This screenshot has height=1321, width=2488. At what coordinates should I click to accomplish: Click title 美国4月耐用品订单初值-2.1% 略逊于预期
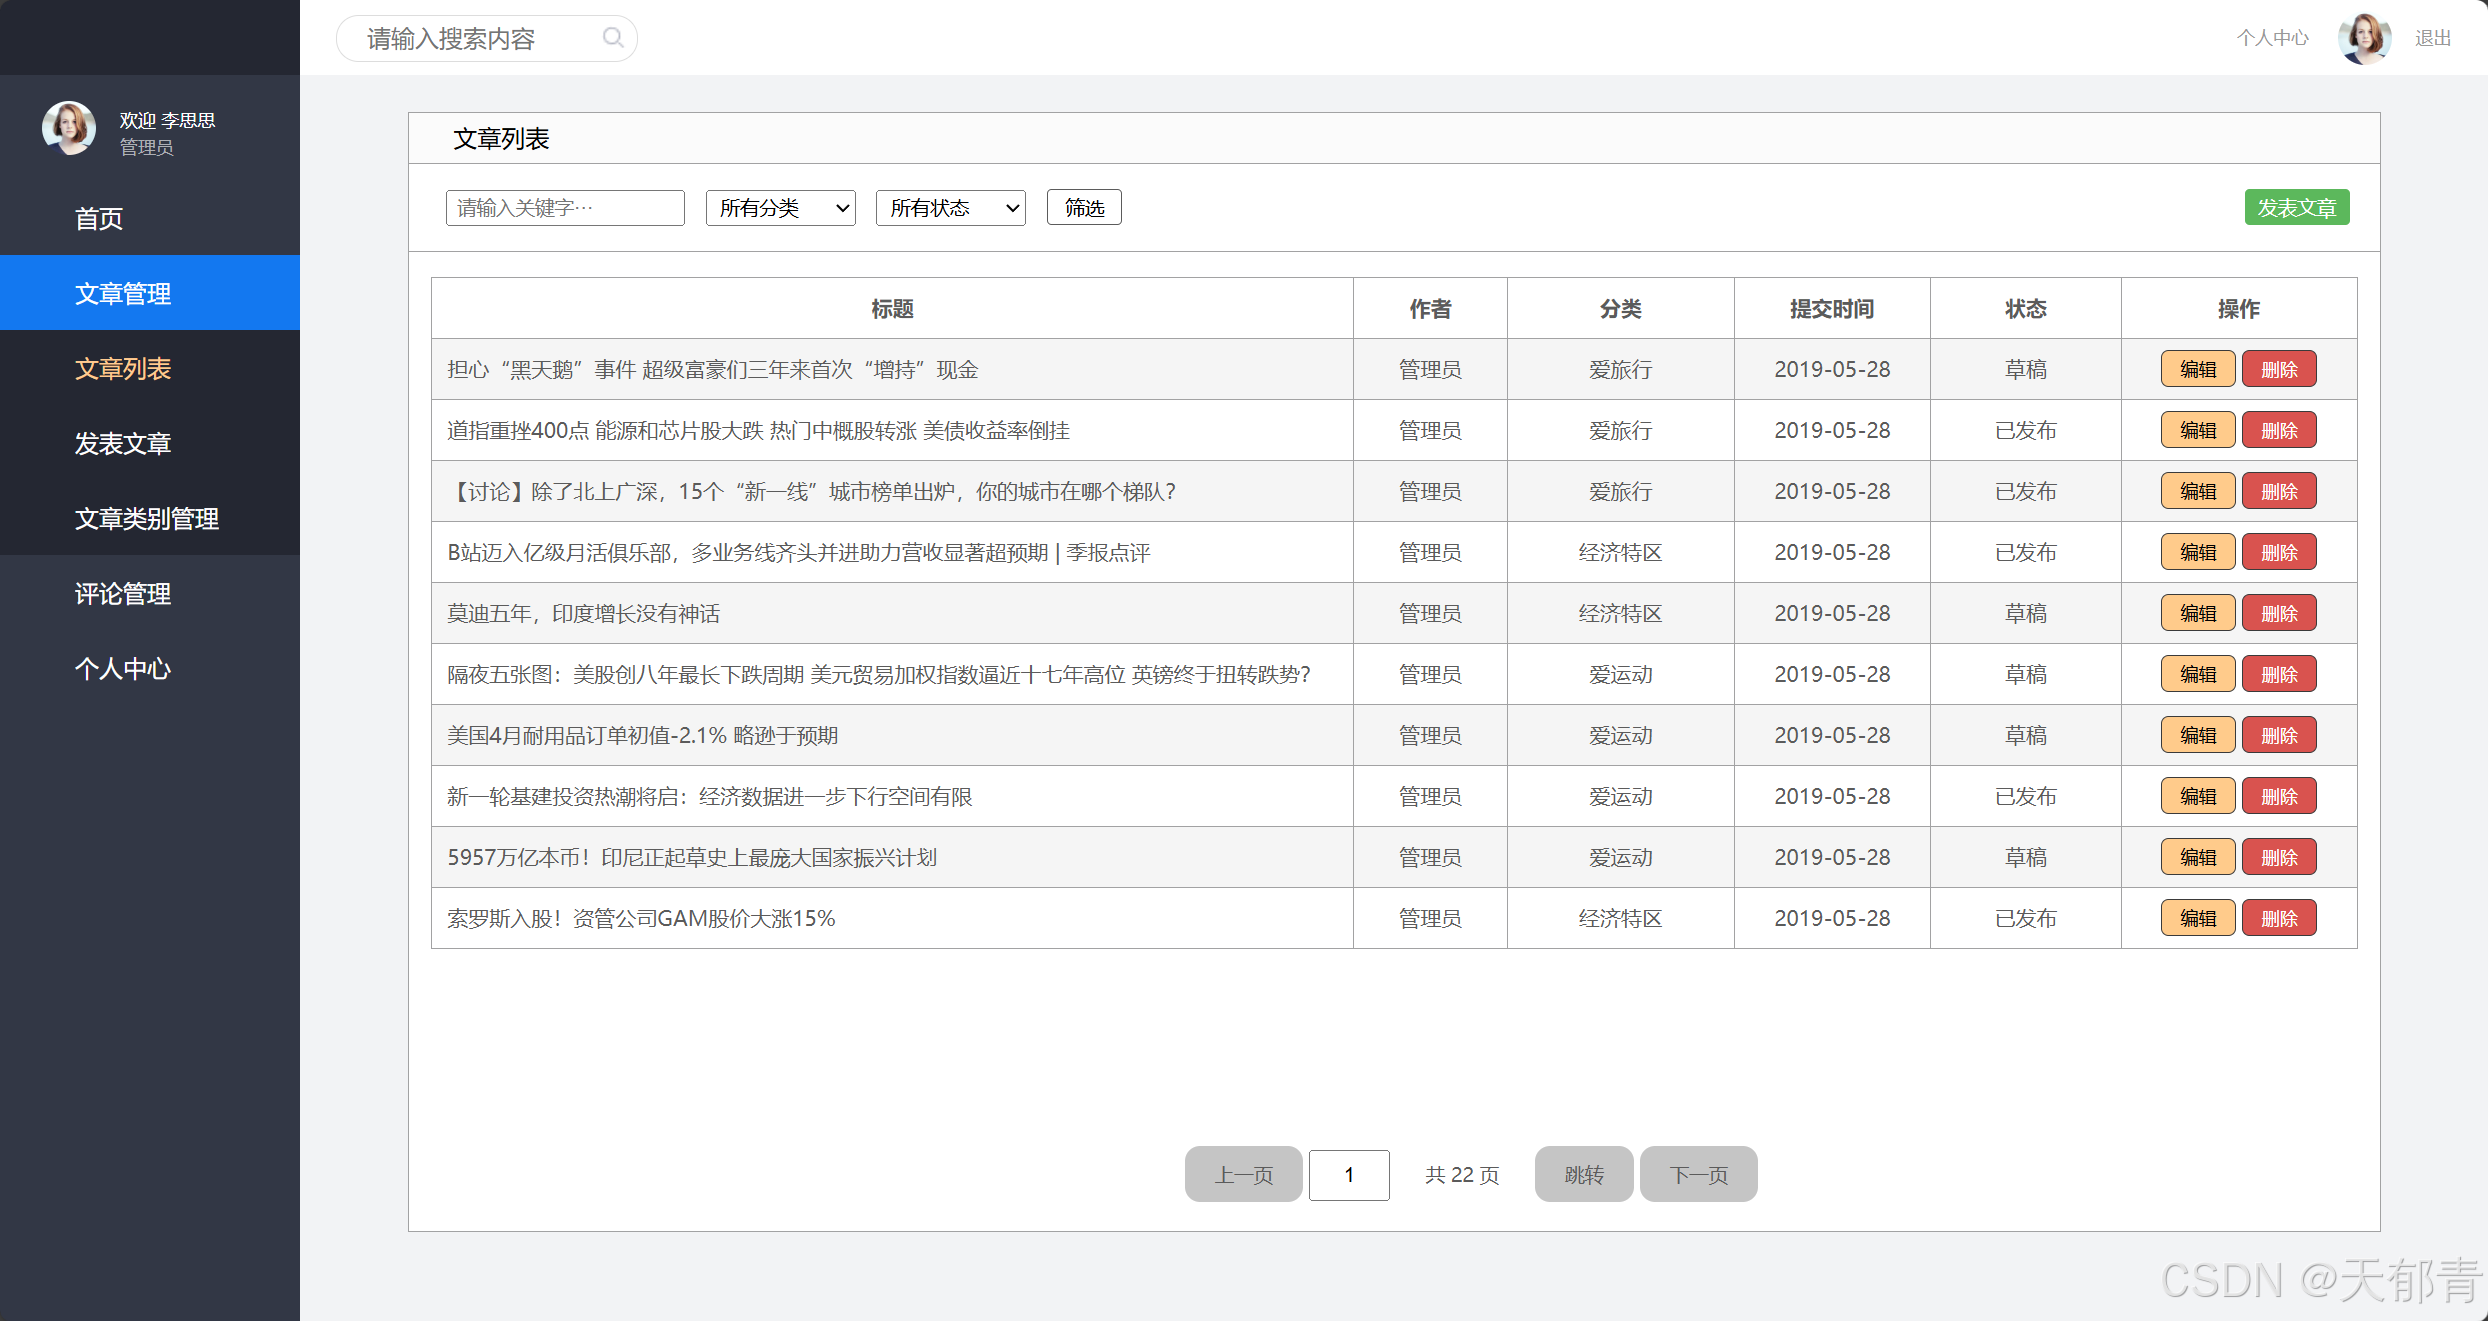tap(642, 735)
